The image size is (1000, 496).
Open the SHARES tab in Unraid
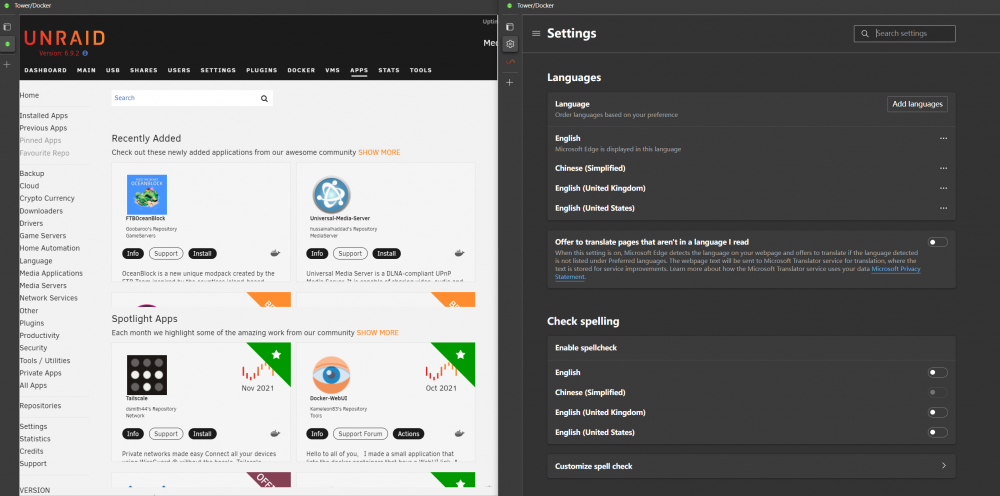click(x=143, y=70)
